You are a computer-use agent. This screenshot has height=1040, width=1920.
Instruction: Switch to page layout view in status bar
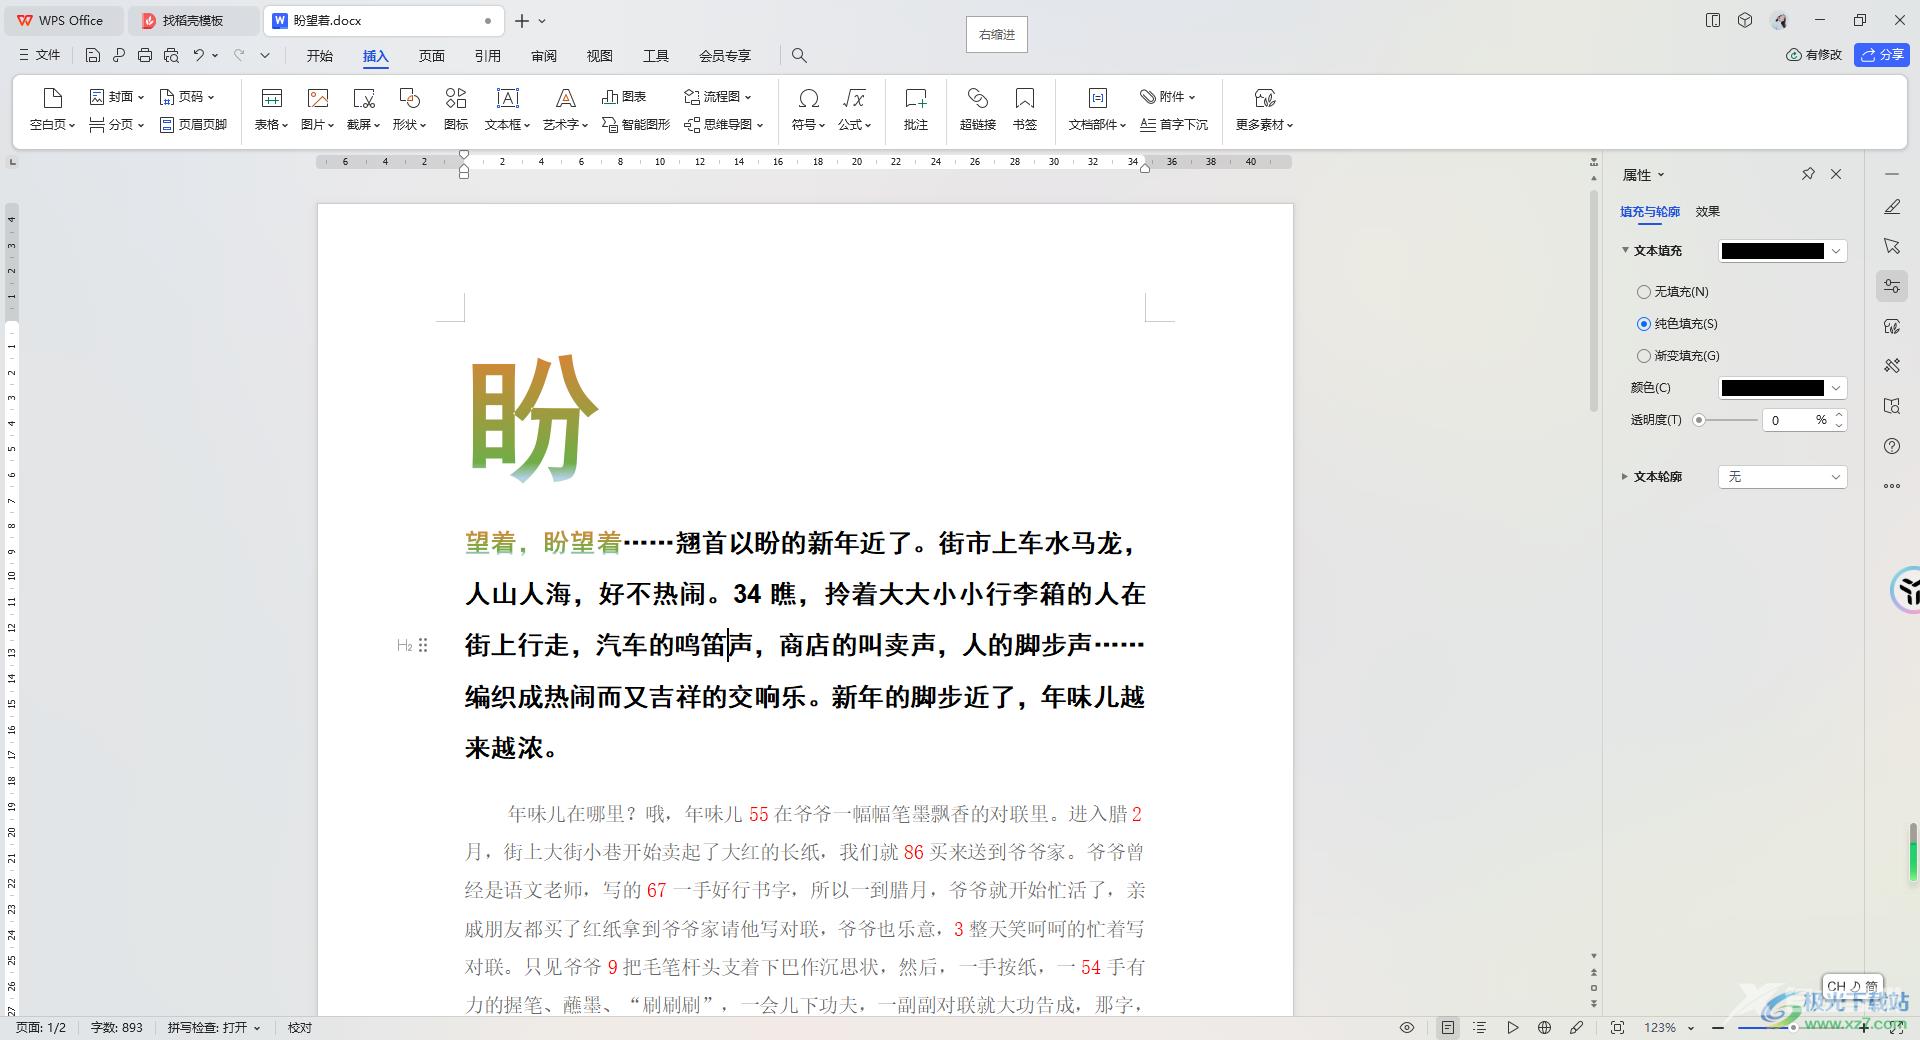point(1448,1027)
